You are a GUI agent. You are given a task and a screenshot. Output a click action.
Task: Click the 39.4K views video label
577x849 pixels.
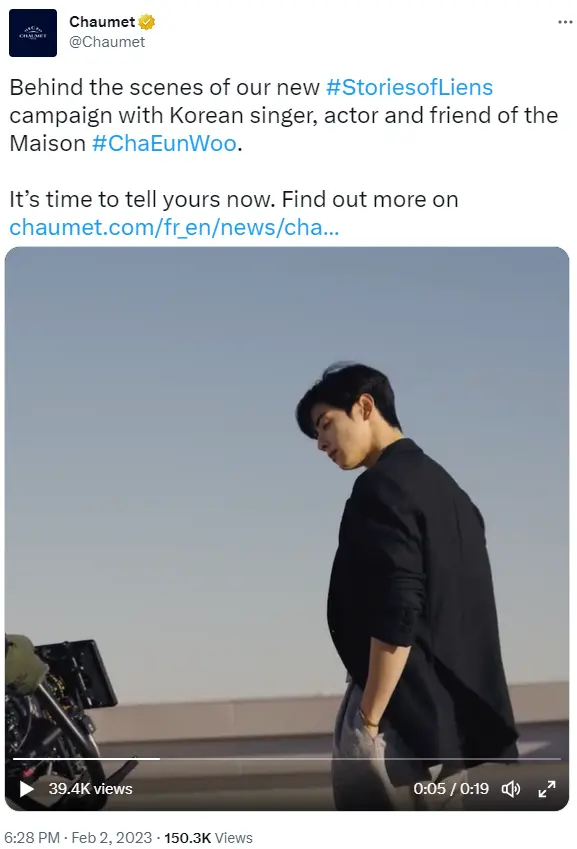90,789
